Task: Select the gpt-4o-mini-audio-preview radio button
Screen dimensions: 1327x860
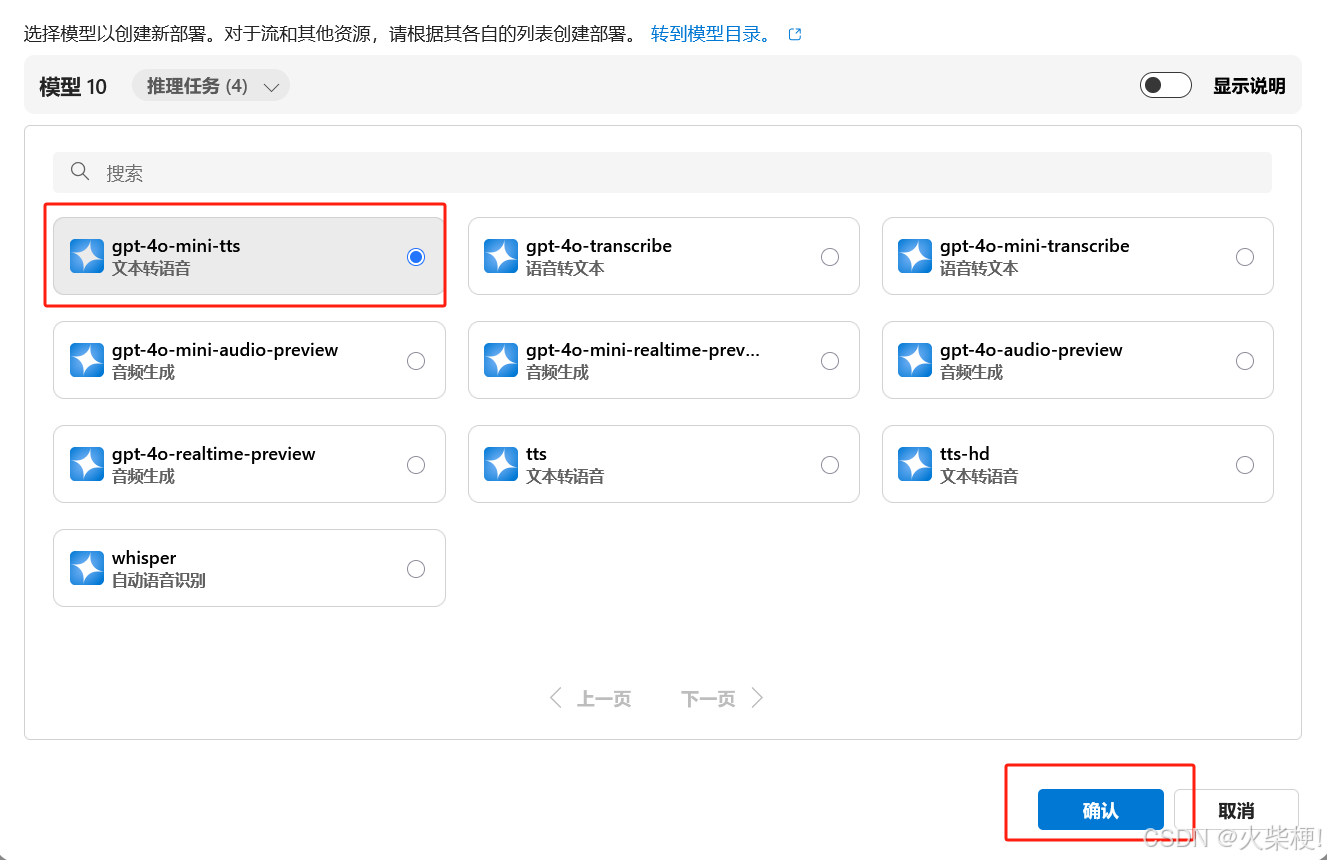Action: tap(416, 361)
